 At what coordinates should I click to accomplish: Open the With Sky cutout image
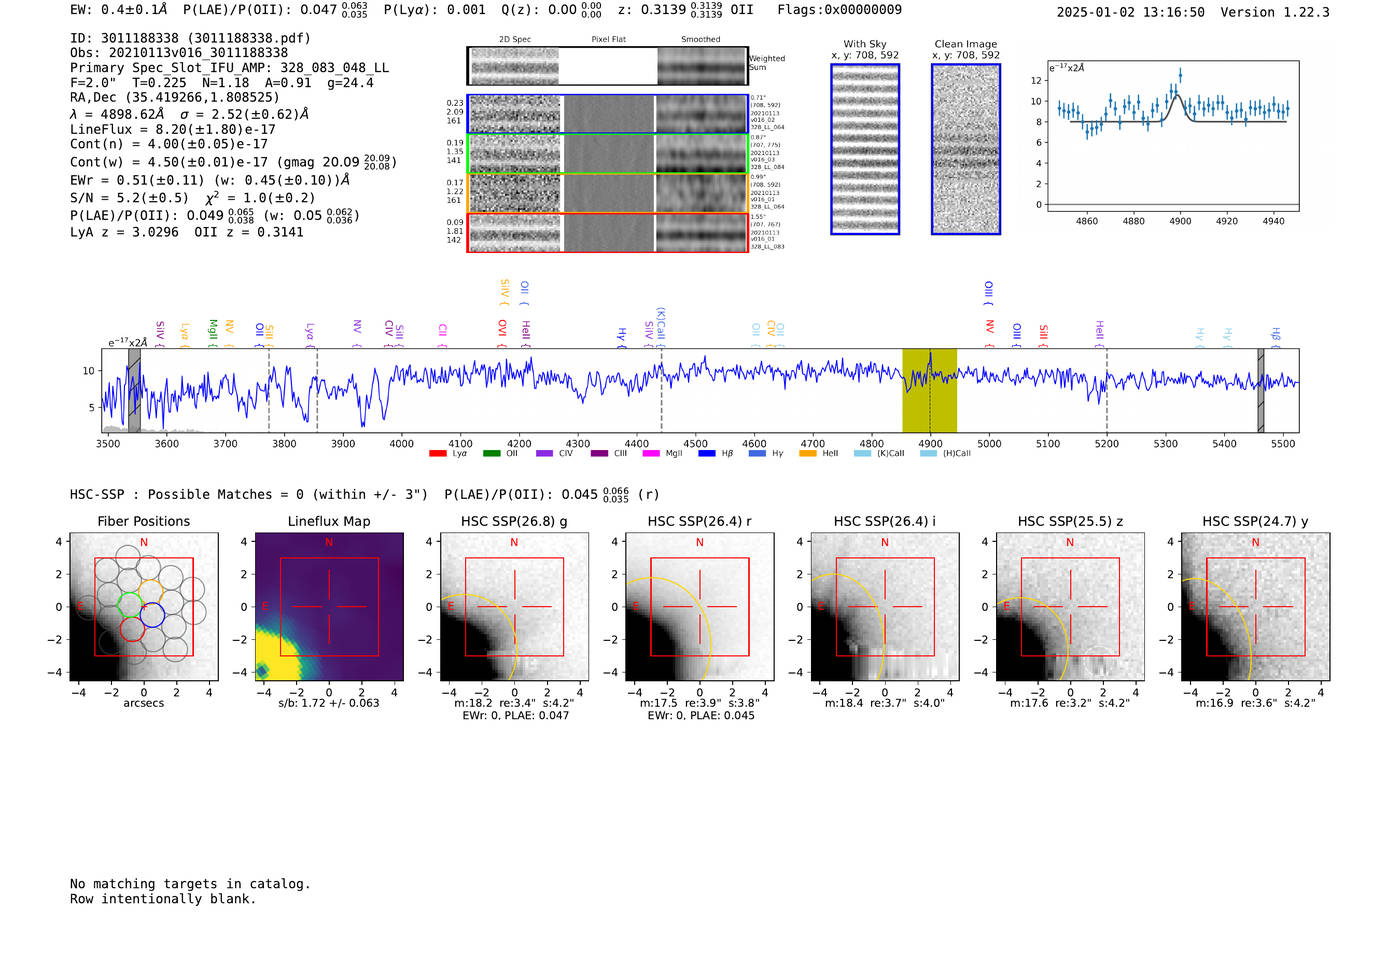click(x=865, y=149)
